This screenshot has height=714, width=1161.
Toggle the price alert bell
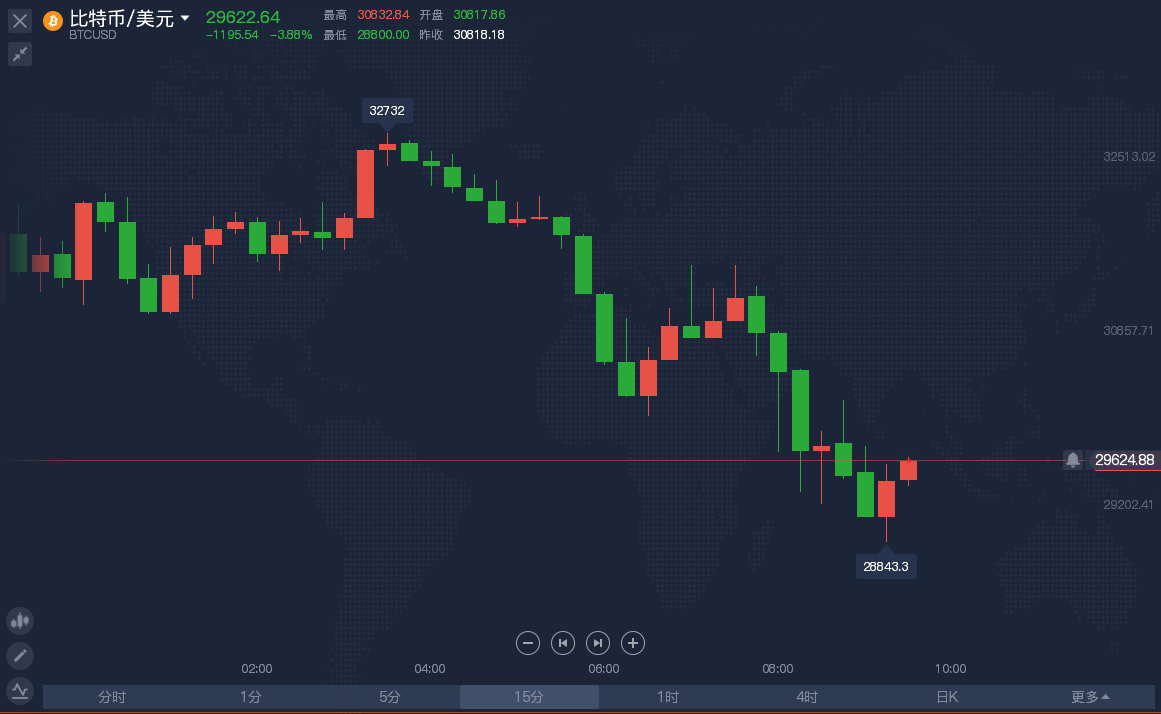pos(1073,460)
